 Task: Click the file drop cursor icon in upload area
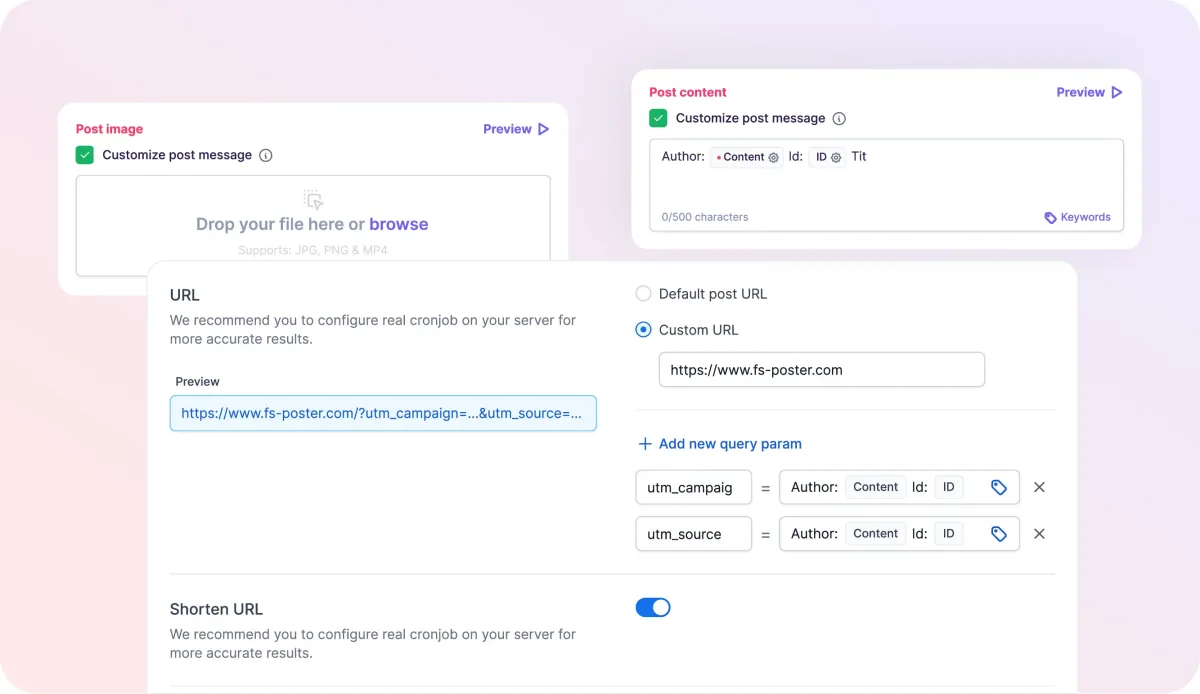[x=313, y=199]
